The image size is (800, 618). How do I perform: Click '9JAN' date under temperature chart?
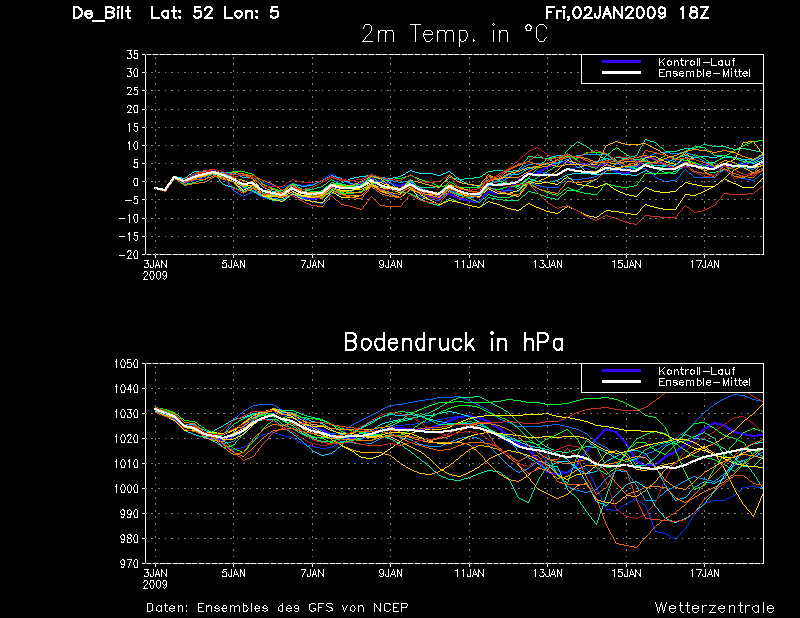pos(391,264)
